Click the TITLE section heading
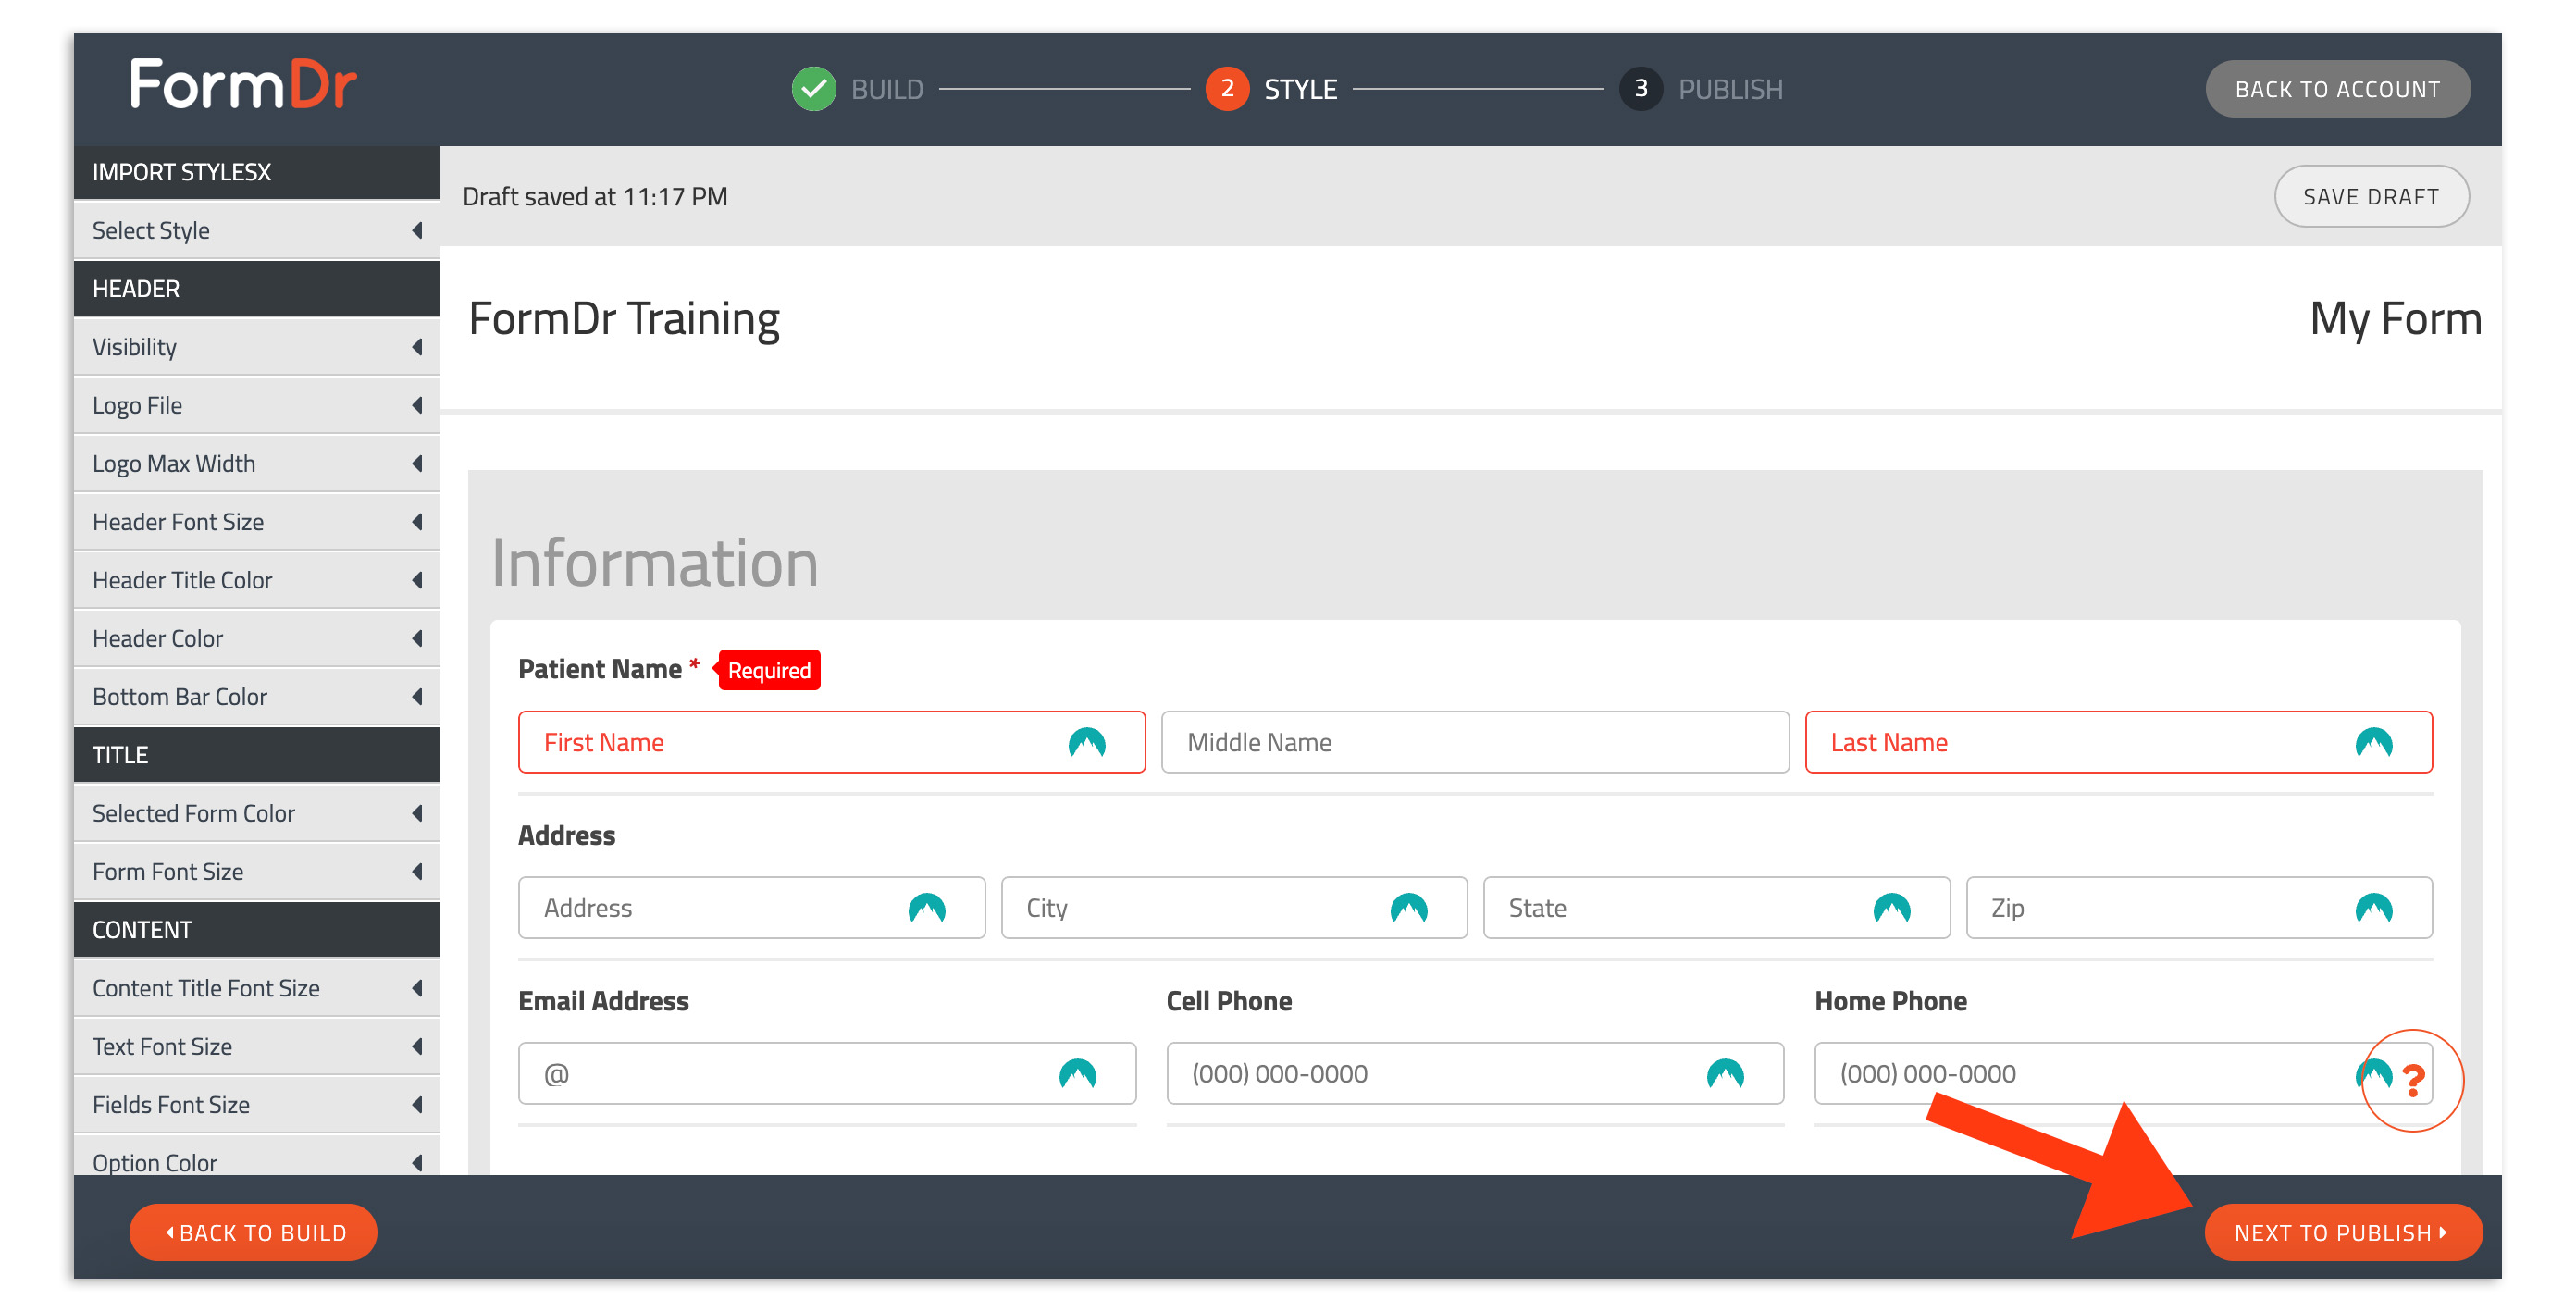 [x=257, y=755]
